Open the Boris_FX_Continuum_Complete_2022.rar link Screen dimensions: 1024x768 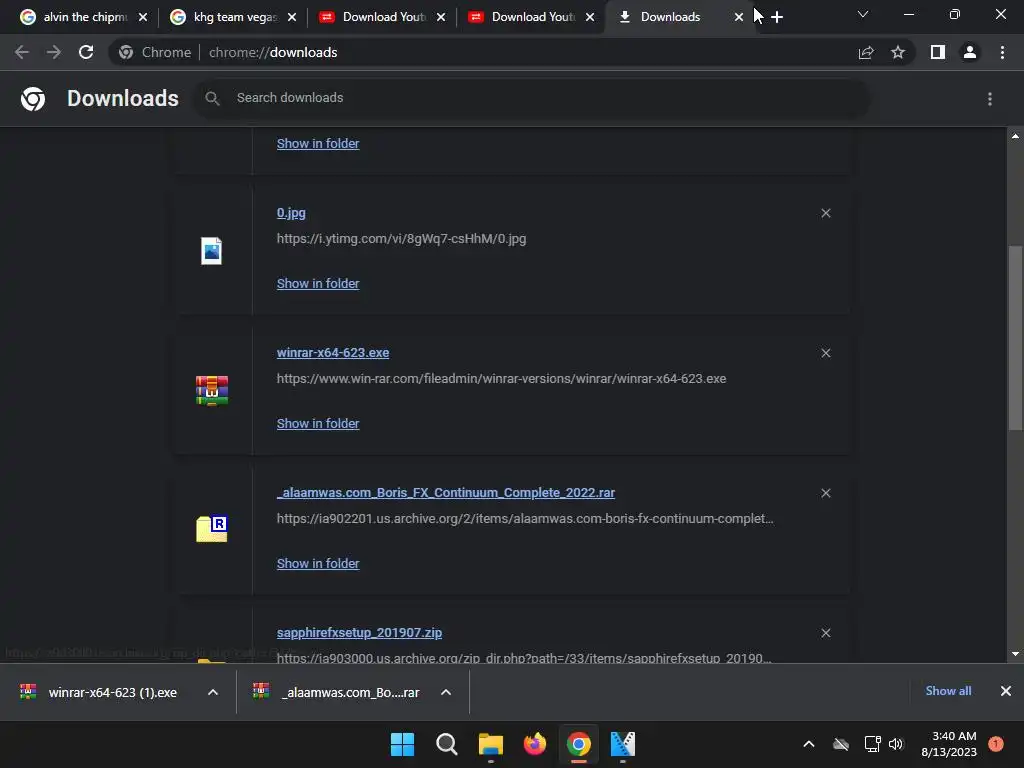(445, 492)
